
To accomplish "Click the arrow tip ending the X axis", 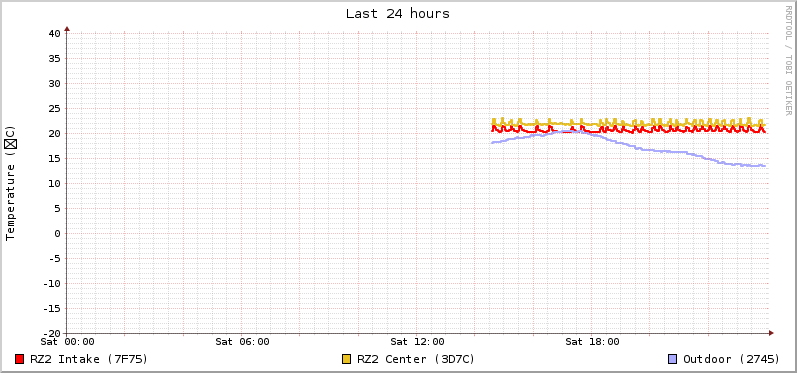I will click(x=771, y=333).
